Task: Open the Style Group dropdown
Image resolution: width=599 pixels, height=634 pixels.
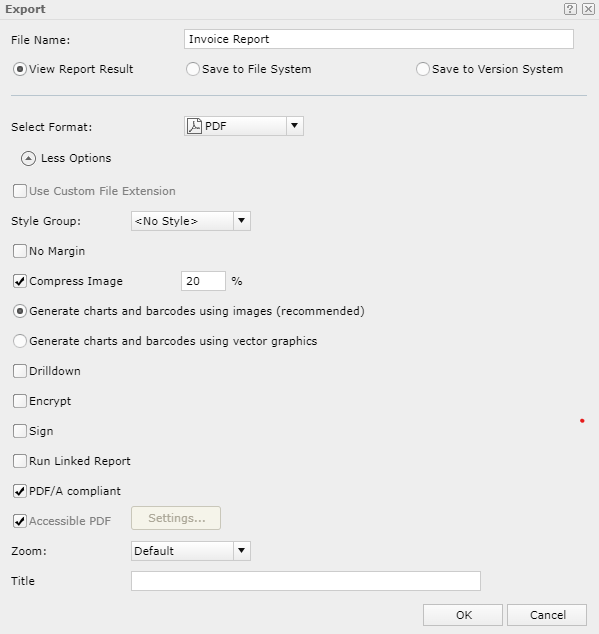Action: point(191,221)
